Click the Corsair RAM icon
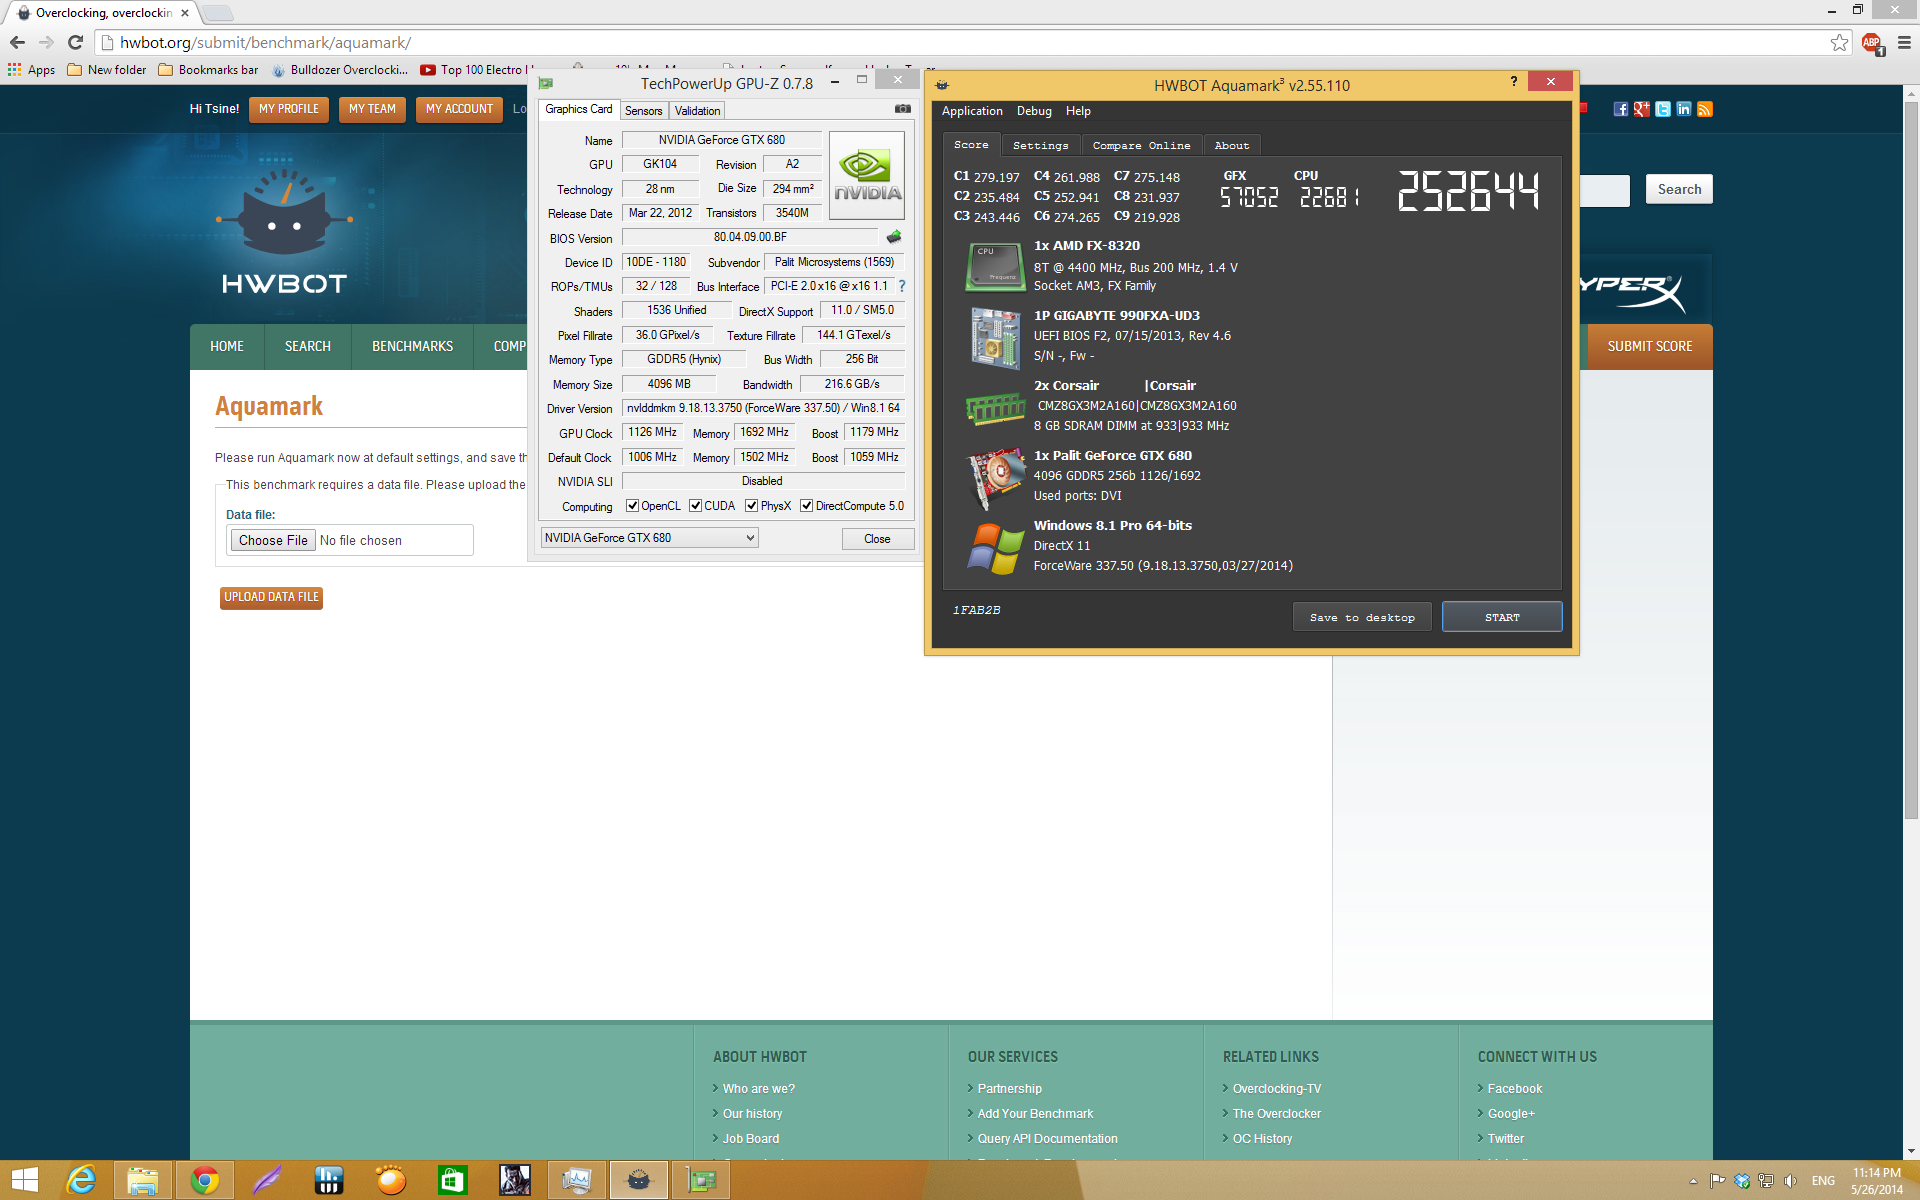Image resolution: width=1920 pixels, height=1200 pixels. point(995,407)
